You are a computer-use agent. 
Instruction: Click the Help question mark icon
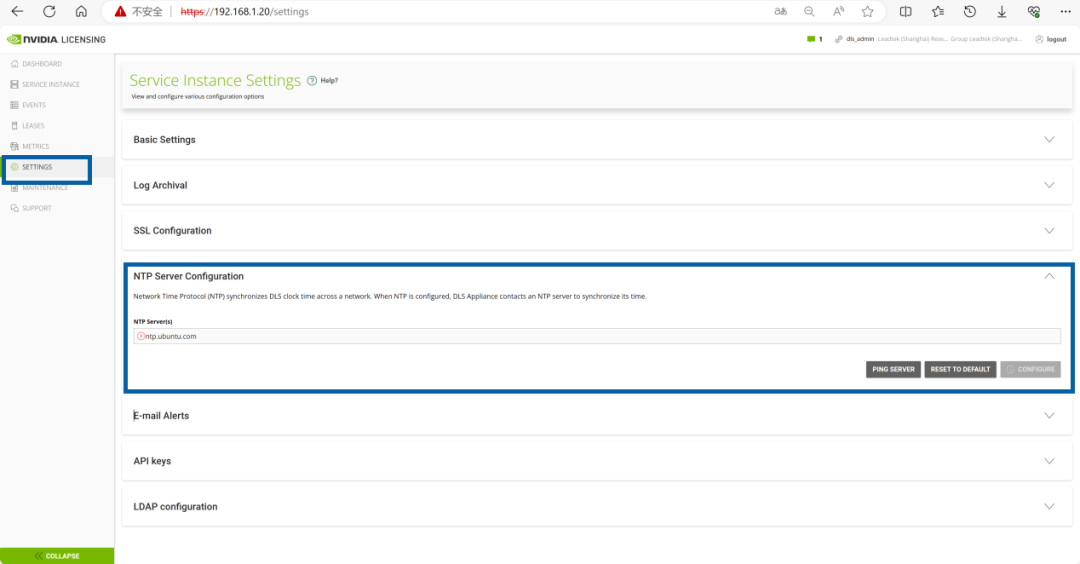coord(312,81)
